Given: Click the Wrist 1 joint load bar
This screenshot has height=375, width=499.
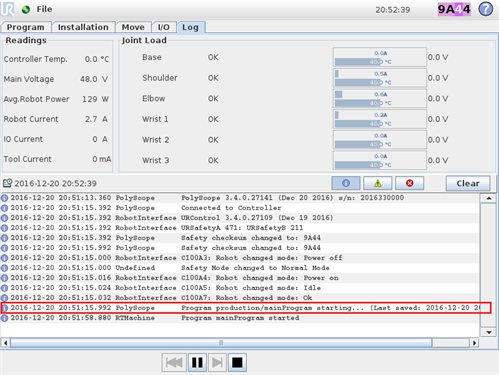Looking at the screenshot, I should click(380, 119).
